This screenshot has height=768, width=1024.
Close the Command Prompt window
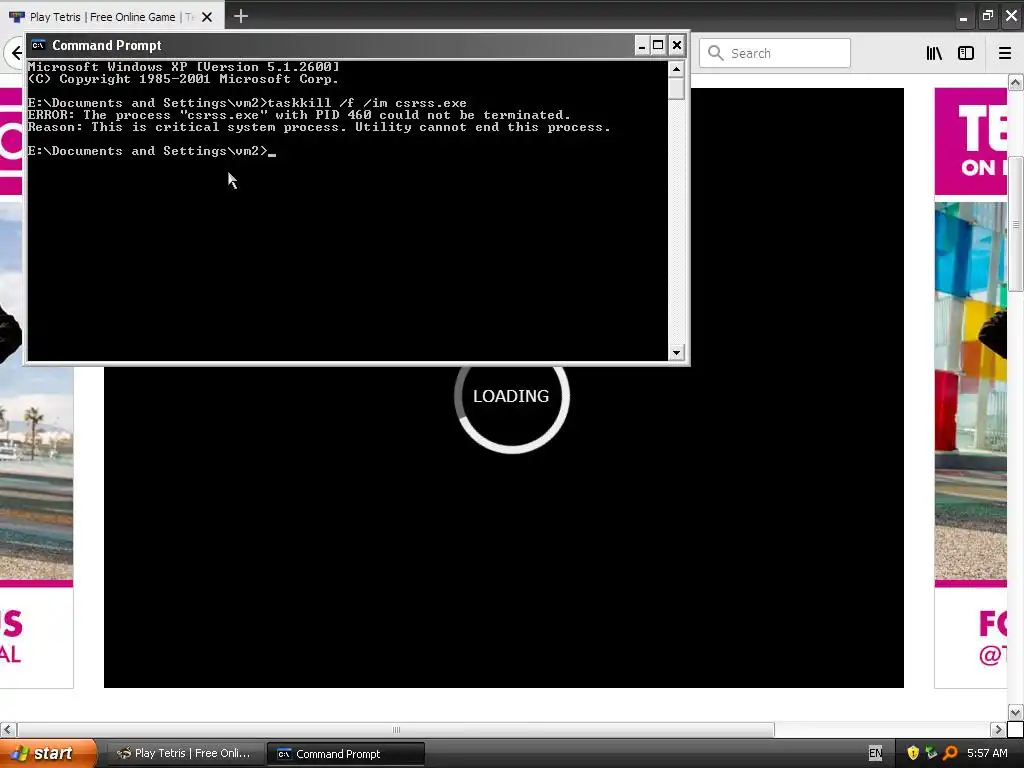click(677, 45)
